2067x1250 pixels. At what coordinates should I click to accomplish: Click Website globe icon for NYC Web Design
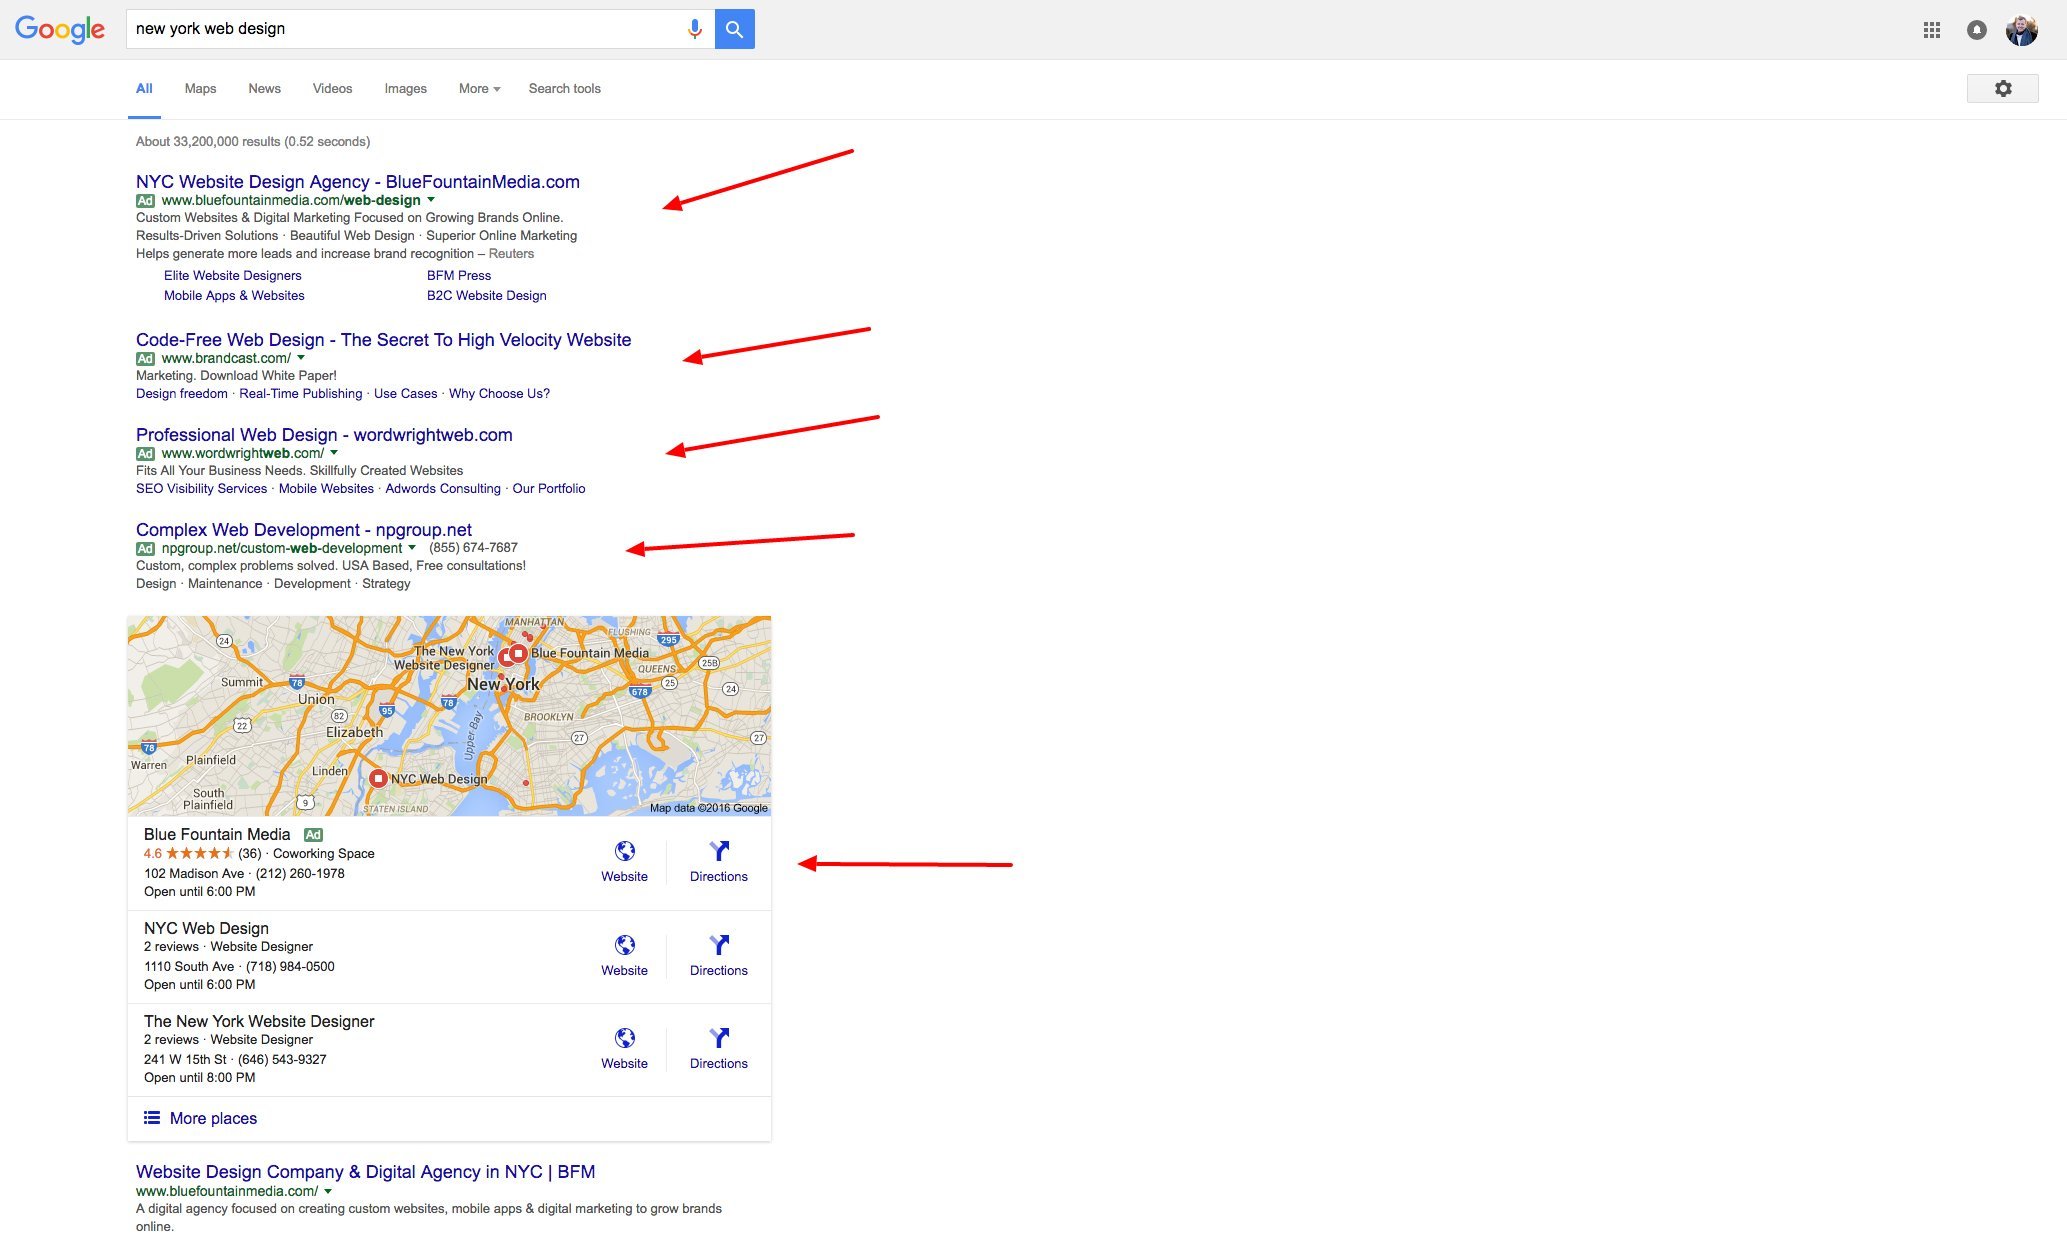coord(625,945)
